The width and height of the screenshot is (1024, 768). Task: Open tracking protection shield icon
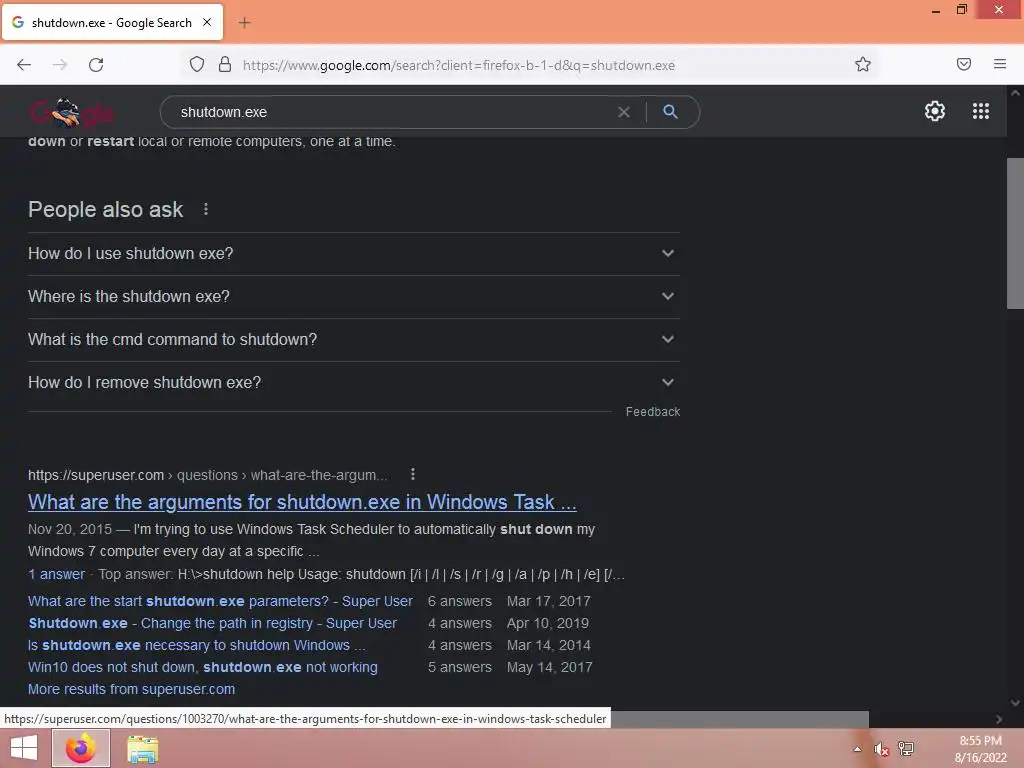[x=197, y=64]
